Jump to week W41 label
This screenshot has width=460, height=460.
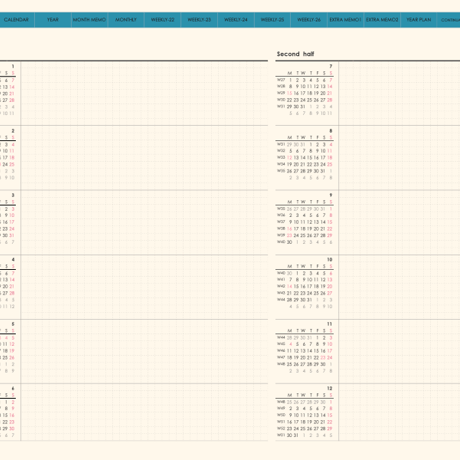tap(281, 280)
